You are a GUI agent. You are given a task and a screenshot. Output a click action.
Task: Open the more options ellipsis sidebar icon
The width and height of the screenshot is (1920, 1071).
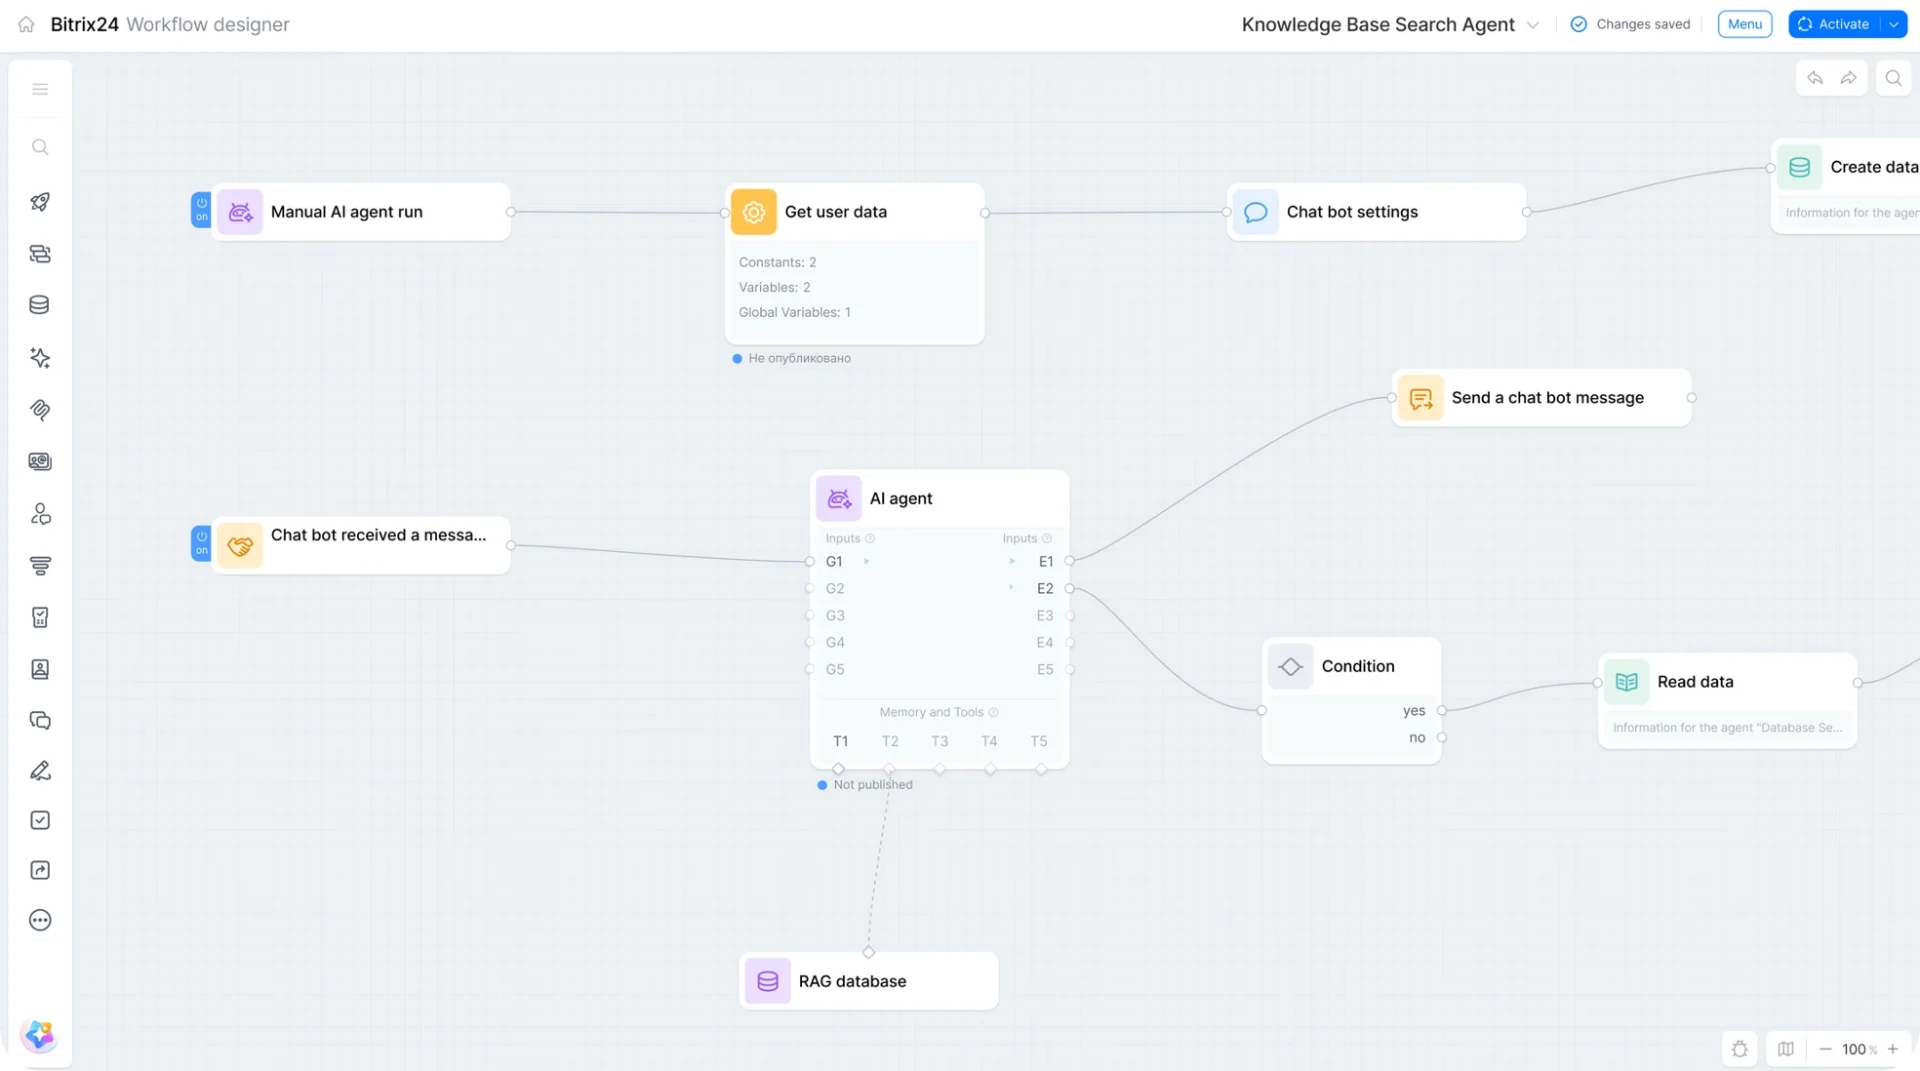[x=40, y=920]
